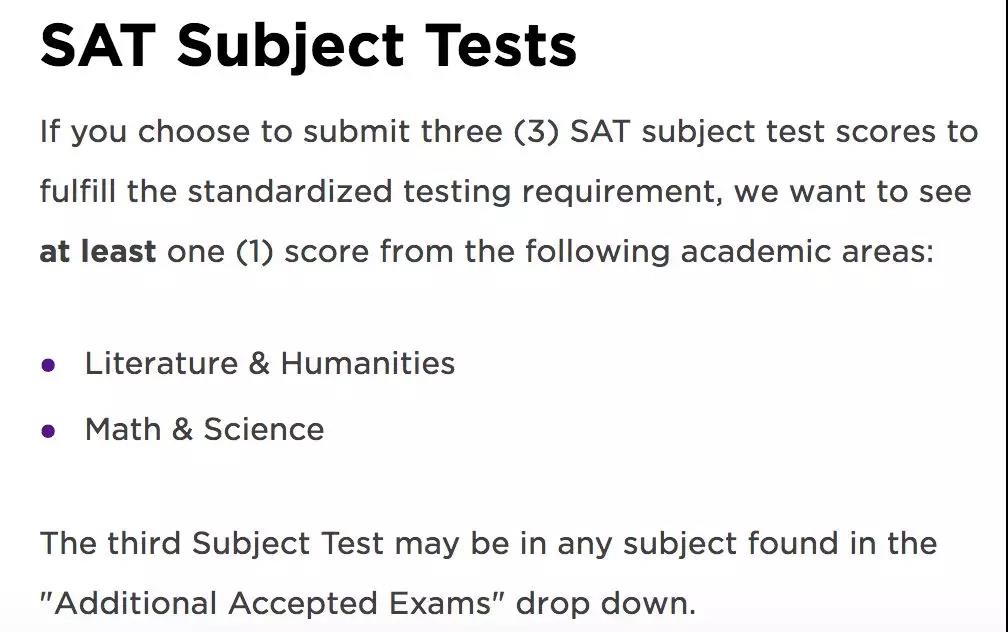Image resolution: width=1008 pixels, height=632 pixels.
Task: Click the word "Science" in the list
Action: click(x=264, y=429)
